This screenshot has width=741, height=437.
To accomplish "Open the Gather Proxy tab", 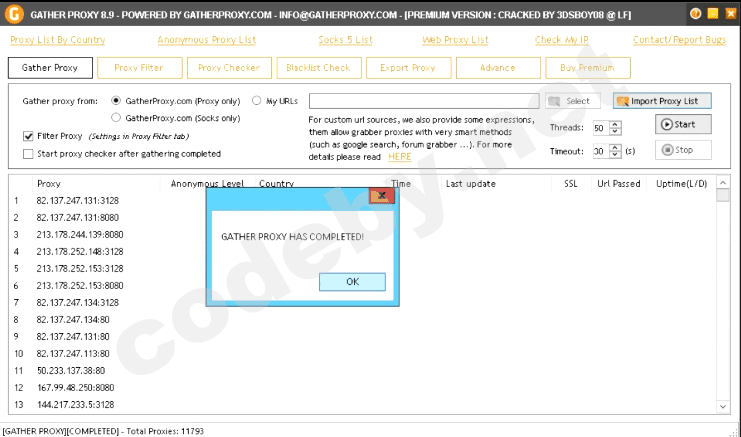I will click(50, 68).
